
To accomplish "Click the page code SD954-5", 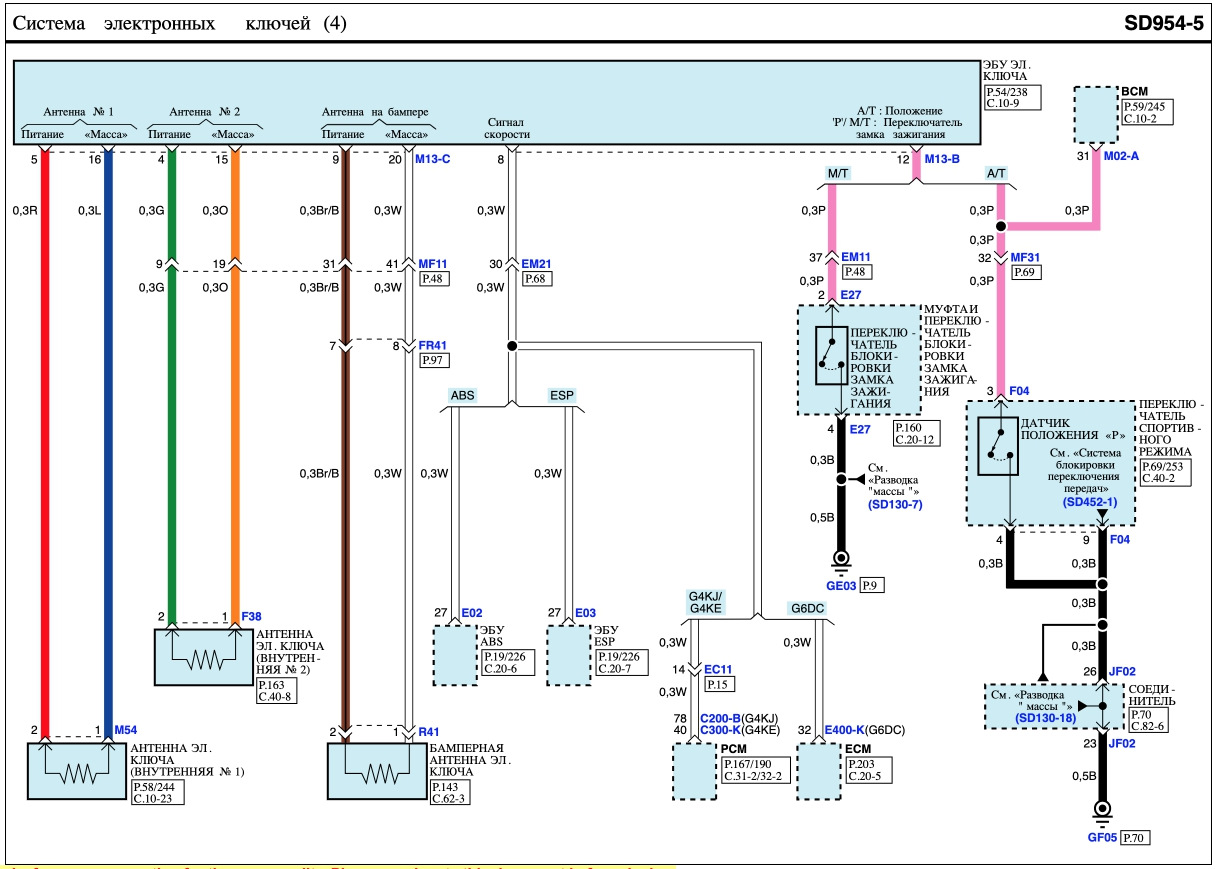I will [1164, 23].
